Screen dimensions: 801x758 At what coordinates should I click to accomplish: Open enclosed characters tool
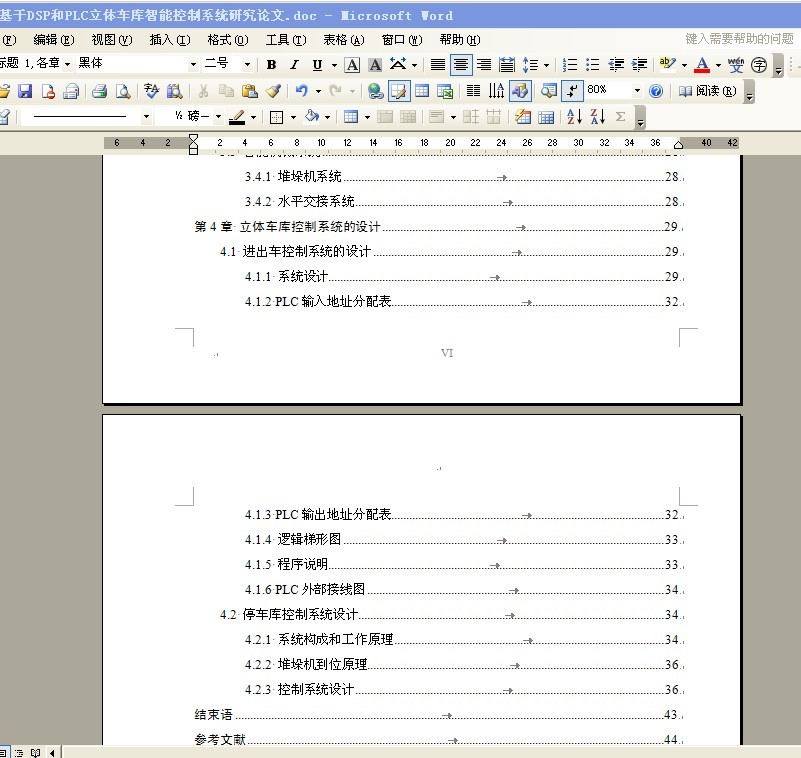pyautogui.click(x=759, y=65)
